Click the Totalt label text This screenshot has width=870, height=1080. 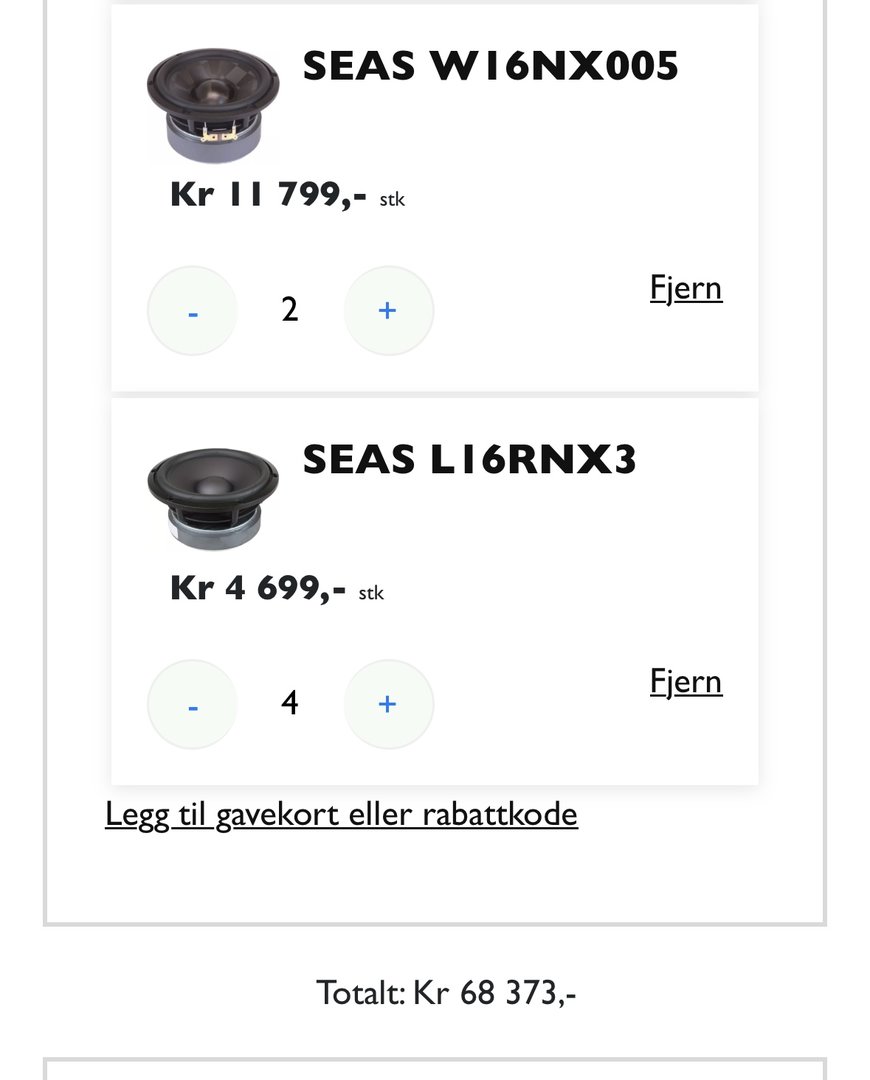point(360,993)
